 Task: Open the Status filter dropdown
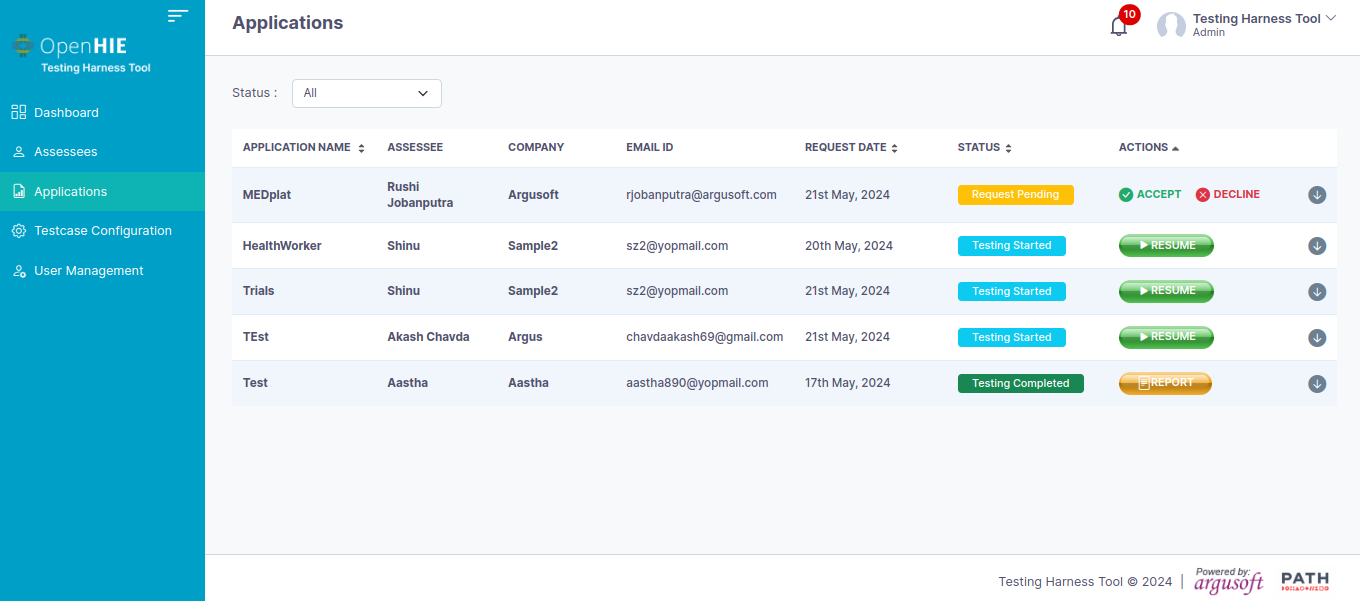point(367,93)
